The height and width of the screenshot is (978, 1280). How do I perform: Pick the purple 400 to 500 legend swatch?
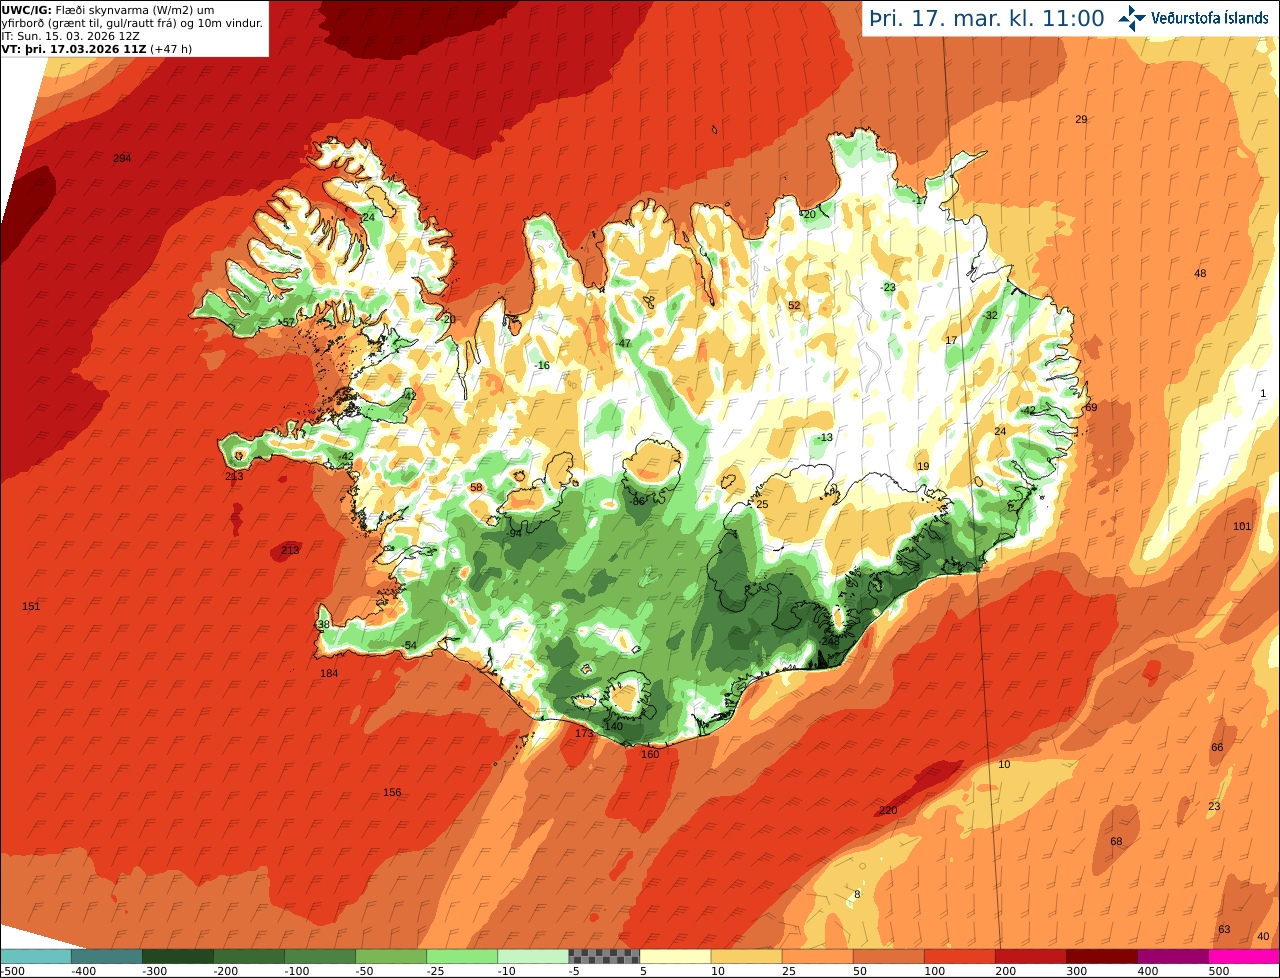(1172, 956)
